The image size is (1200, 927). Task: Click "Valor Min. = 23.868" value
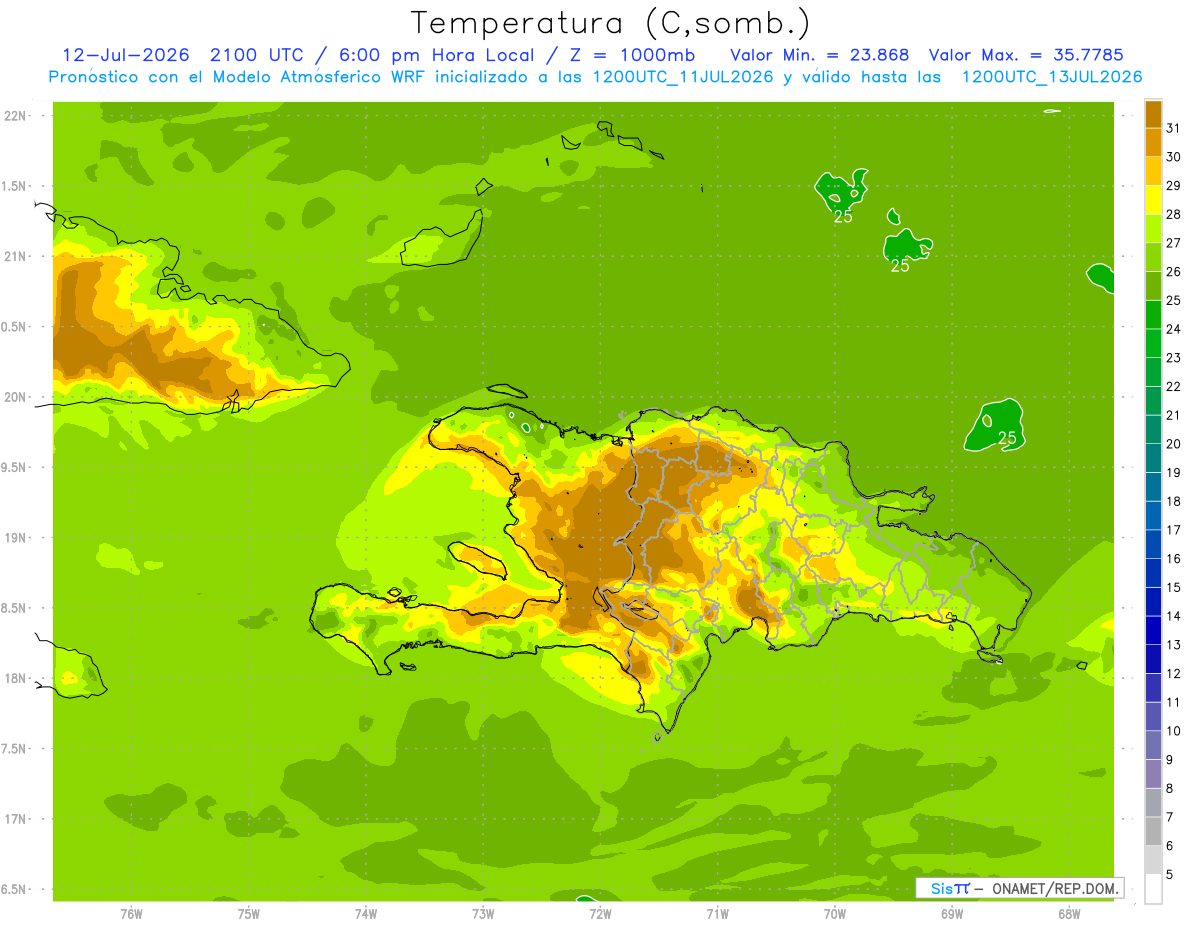point(820,55)
